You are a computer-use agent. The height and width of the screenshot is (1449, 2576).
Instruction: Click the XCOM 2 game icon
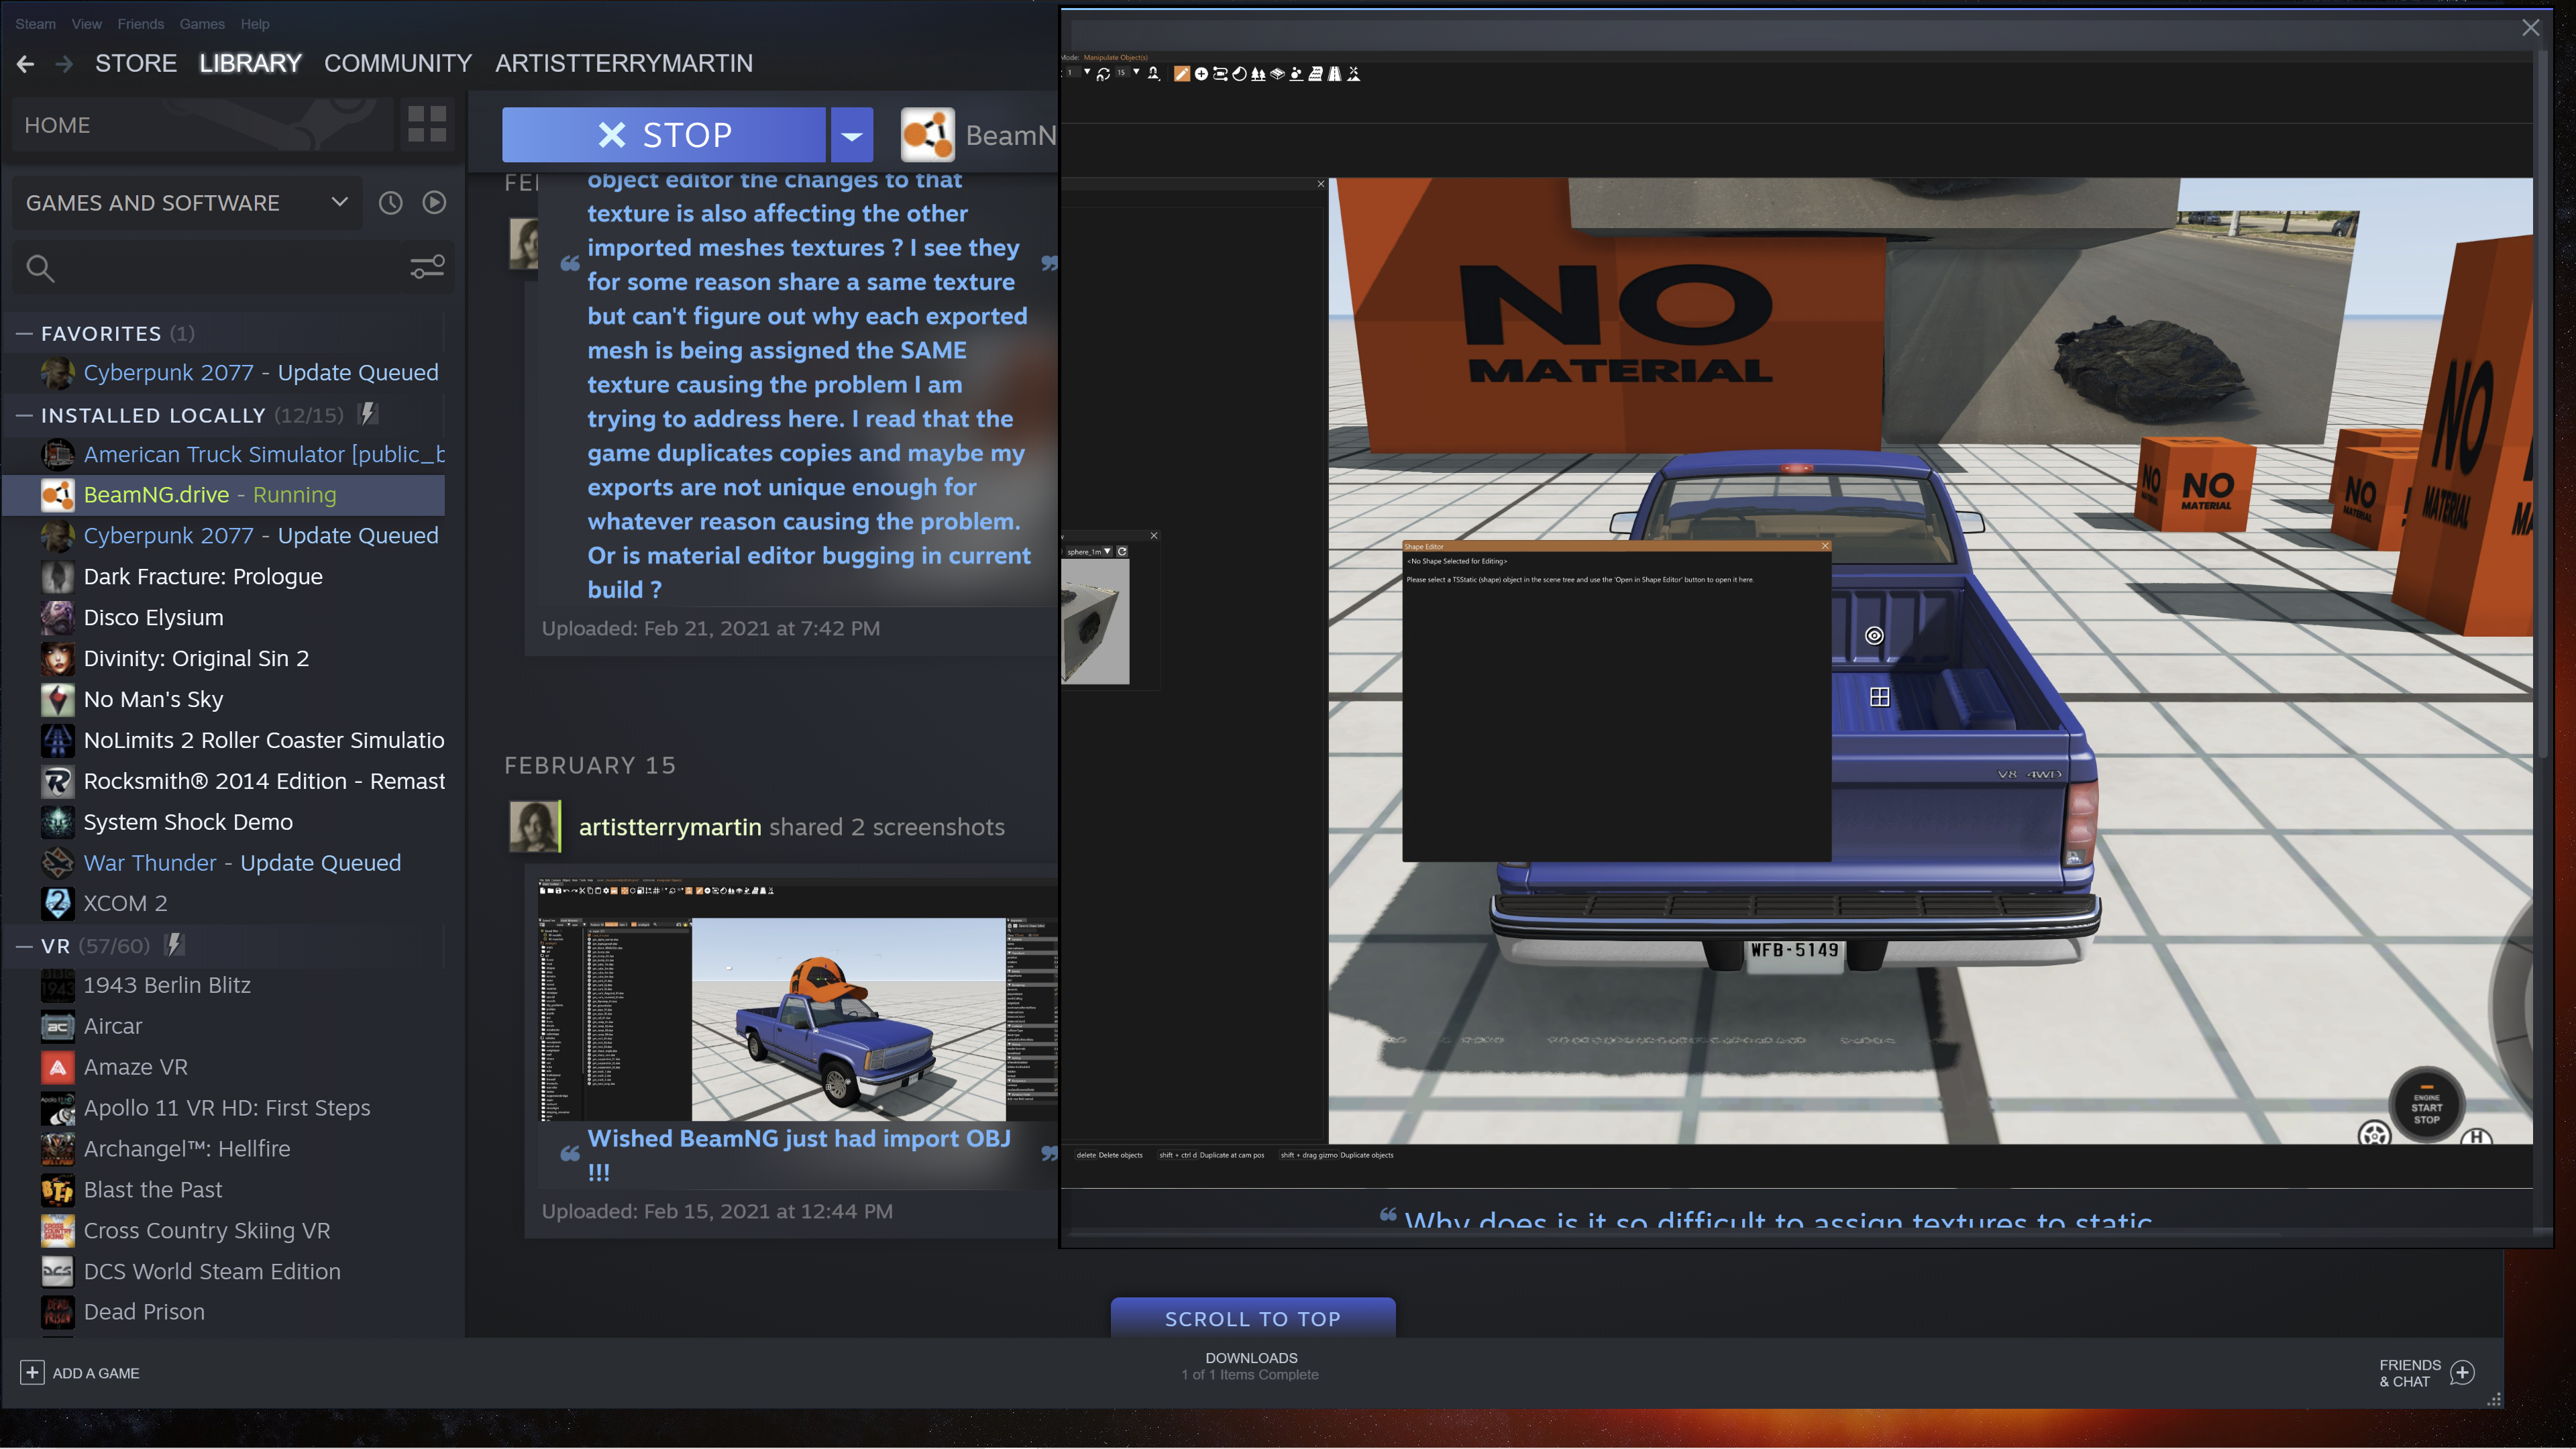click(x=57, y=903)
